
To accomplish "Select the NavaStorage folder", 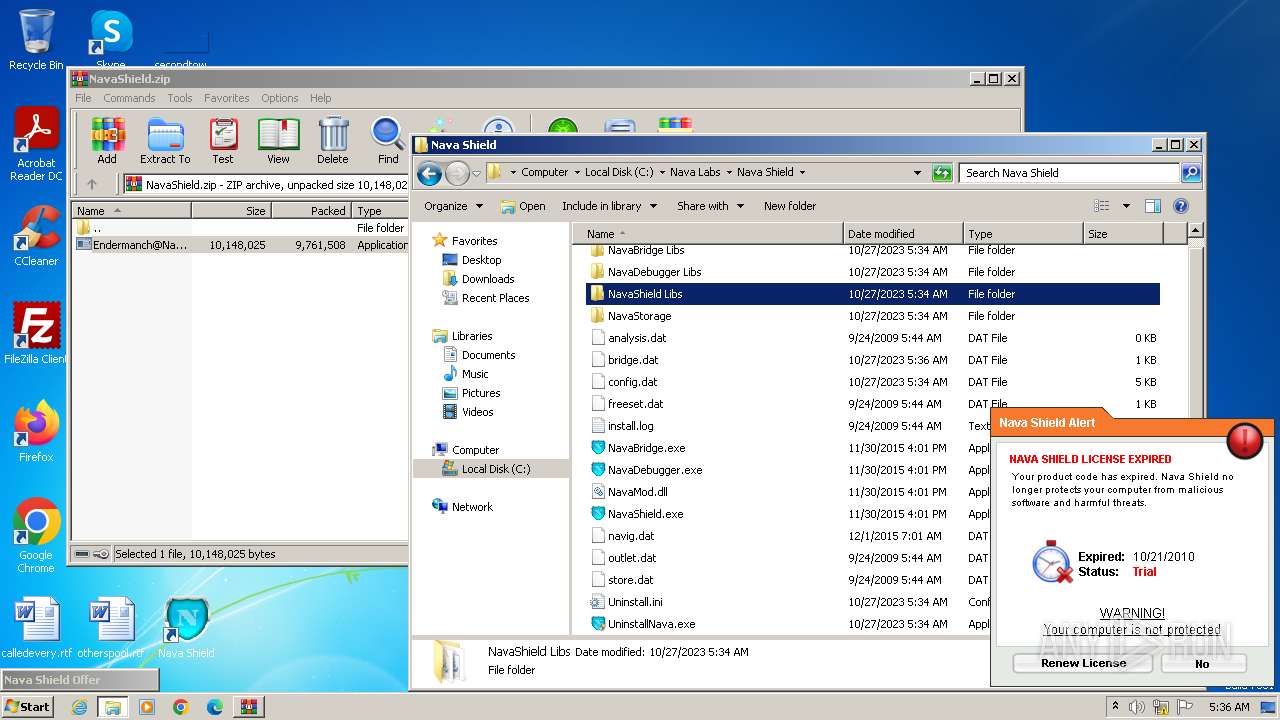I will coord(639,316).
